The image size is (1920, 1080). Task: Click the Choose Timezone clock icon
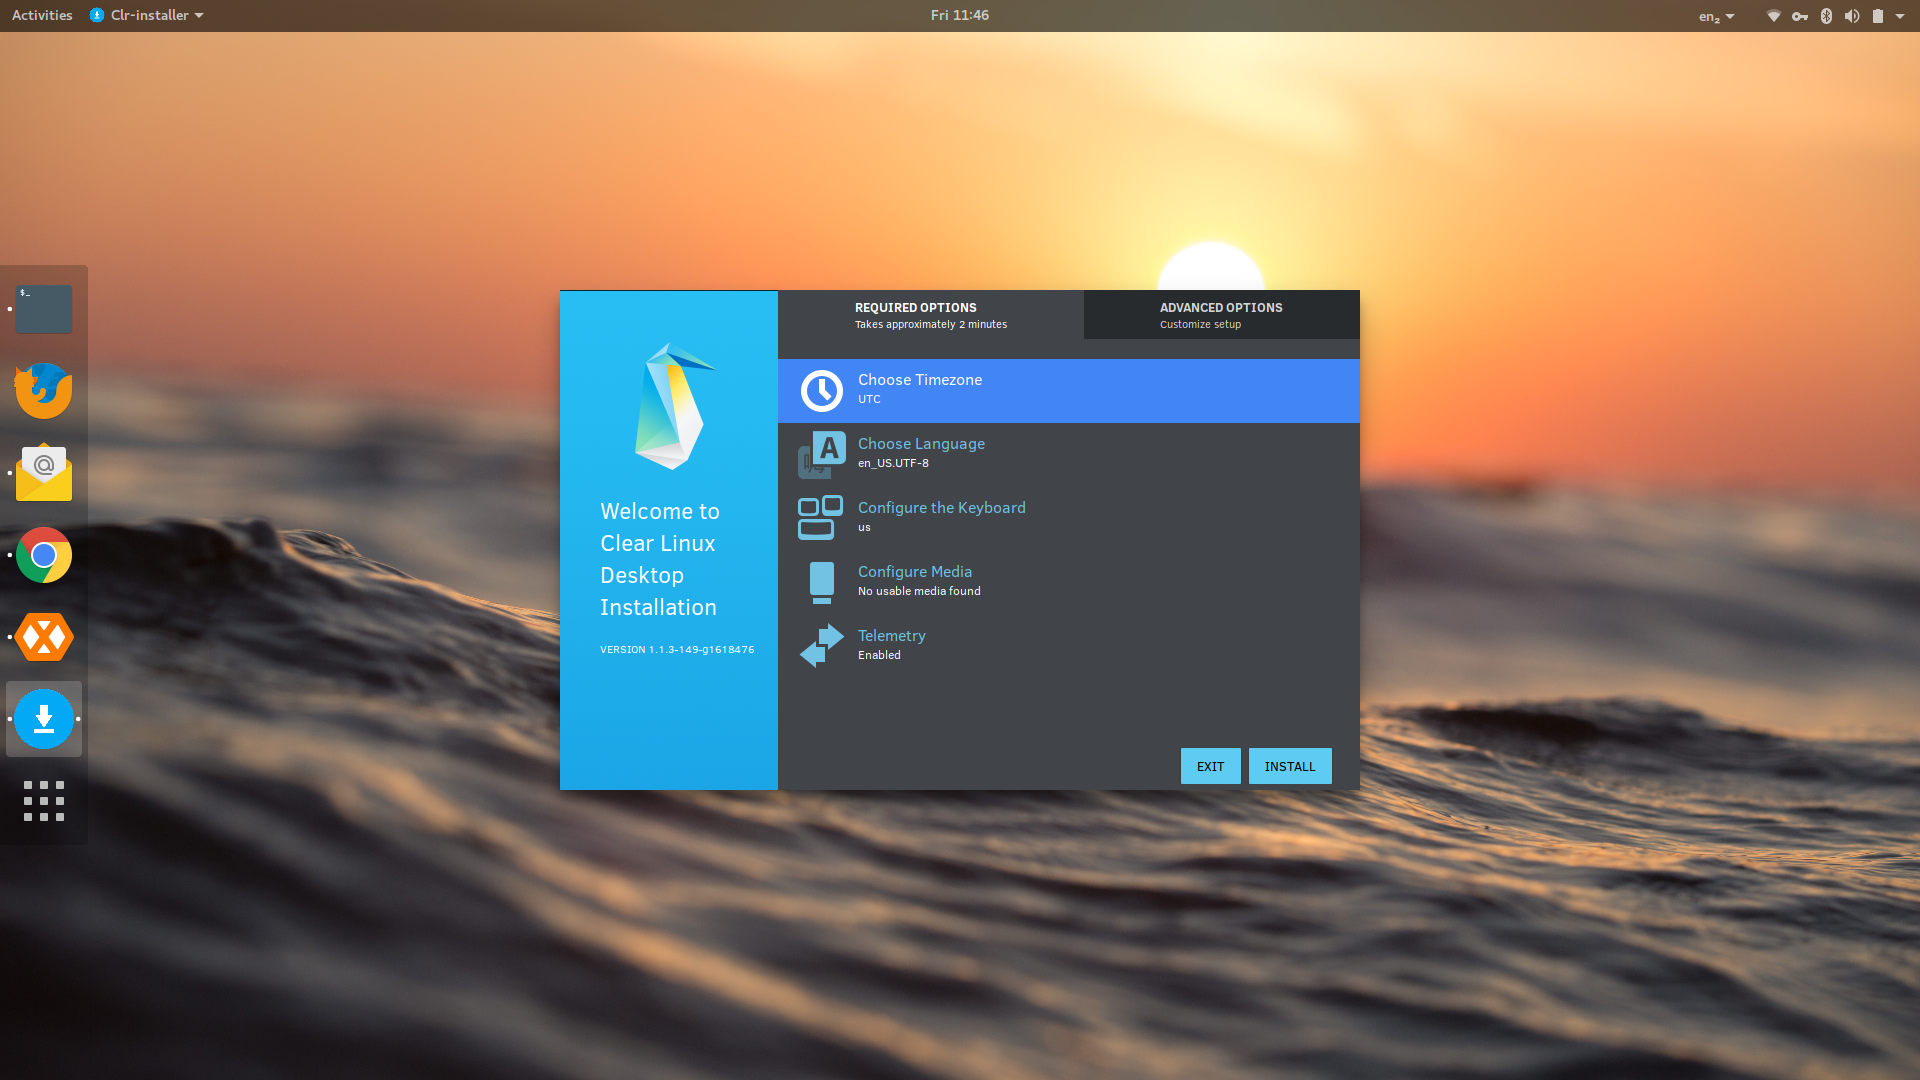(x=821, y=391)
